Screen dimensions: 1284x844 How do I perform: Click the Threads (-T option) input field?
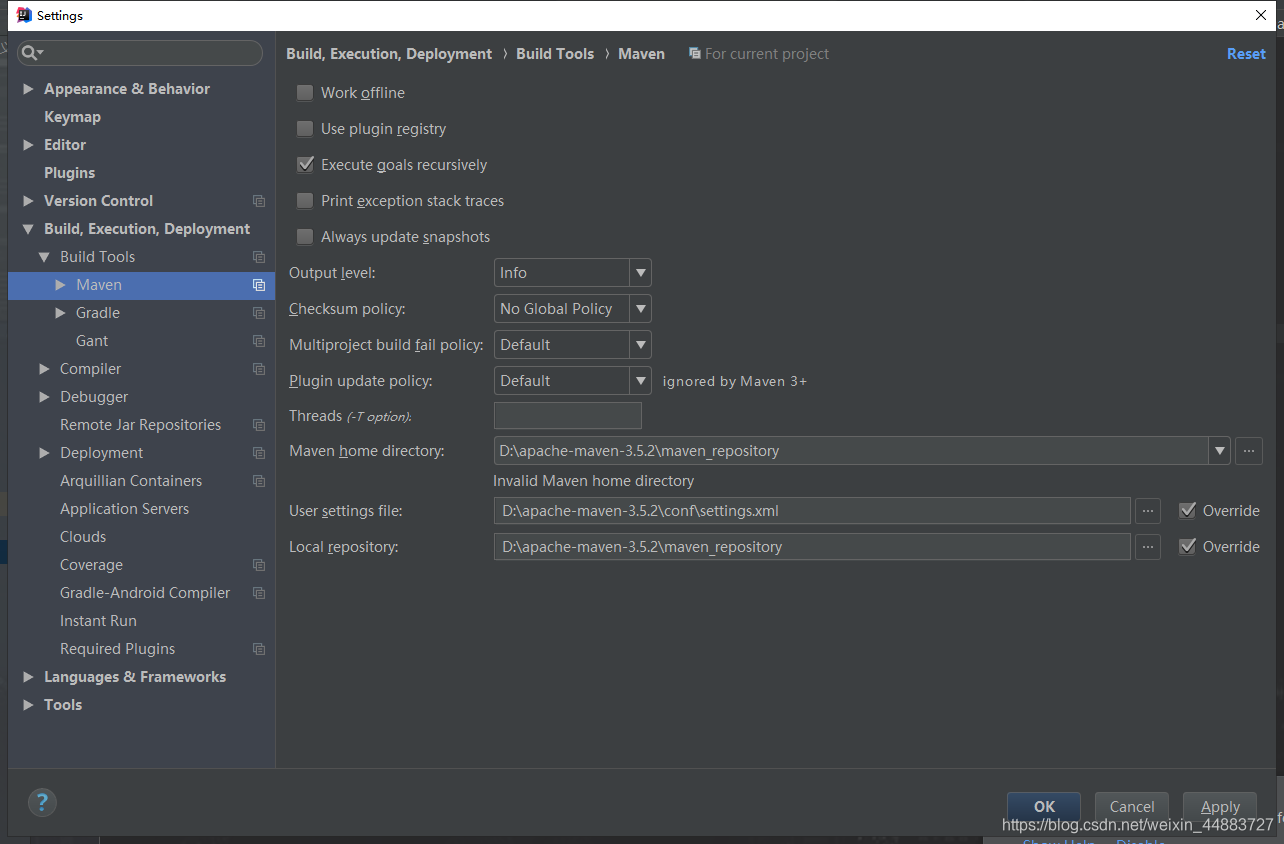coord(568,415)
